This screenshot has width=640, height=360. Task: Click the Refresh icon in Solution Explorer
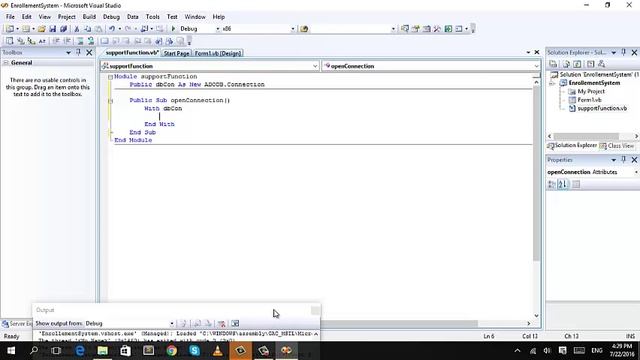577,64
